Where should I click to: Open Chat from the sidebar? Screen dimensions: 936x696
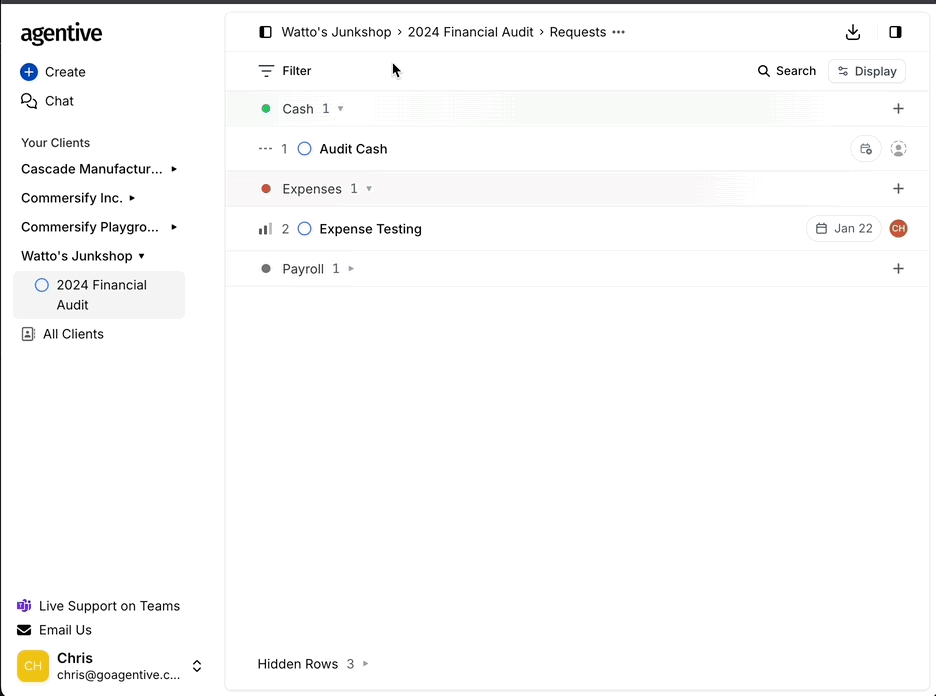(x=57, y=101)
